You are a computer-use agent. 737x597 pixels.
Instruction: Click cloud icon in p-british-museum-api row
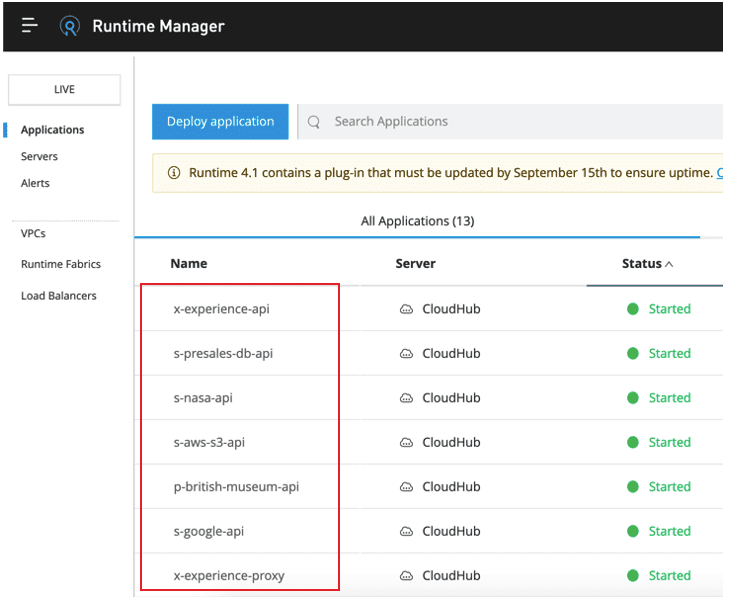(x=406, y=487)
